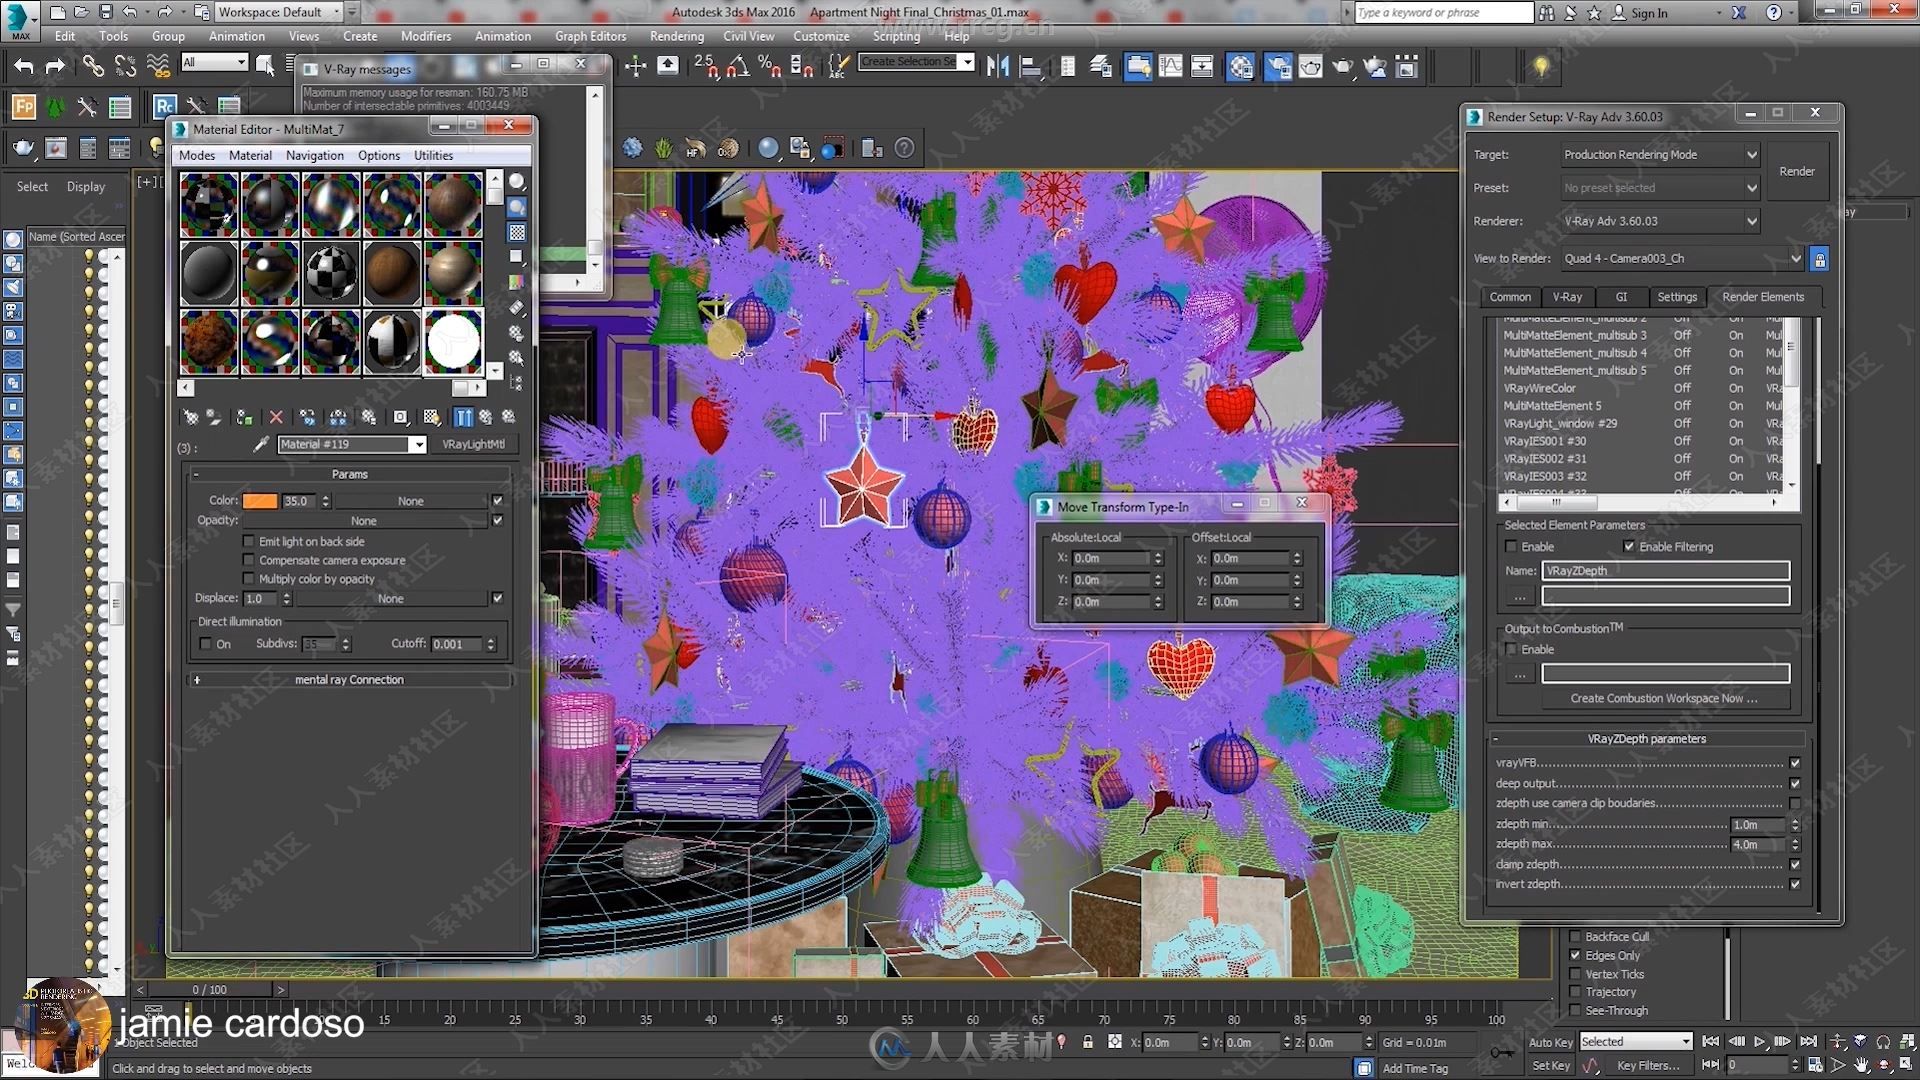Open the Renderer dropdown showing V-Ray Adv
The width and height of the screenshot is (1920, 1080).
point(1660,221)
